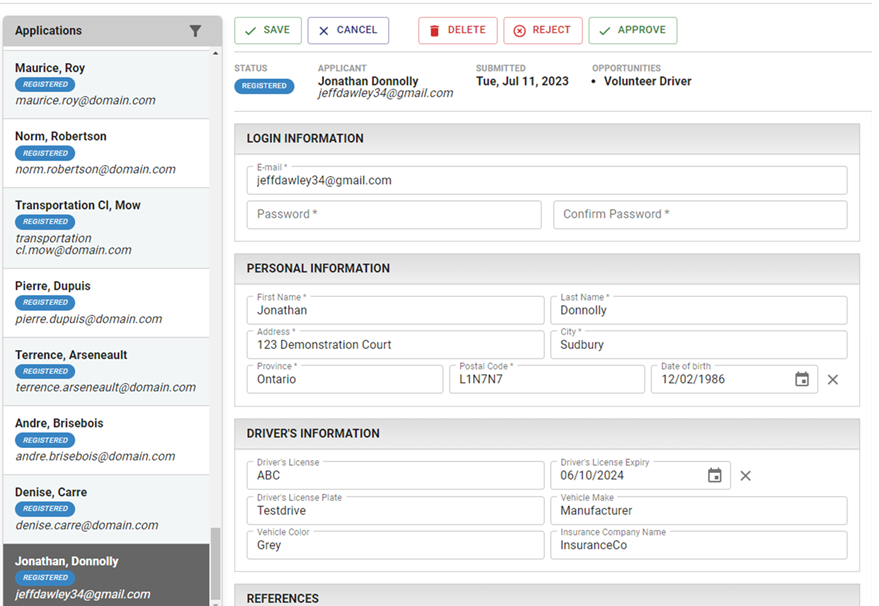Focus the Password field
This screenshot has height=606, width=879.
click(x=394, y=215)
